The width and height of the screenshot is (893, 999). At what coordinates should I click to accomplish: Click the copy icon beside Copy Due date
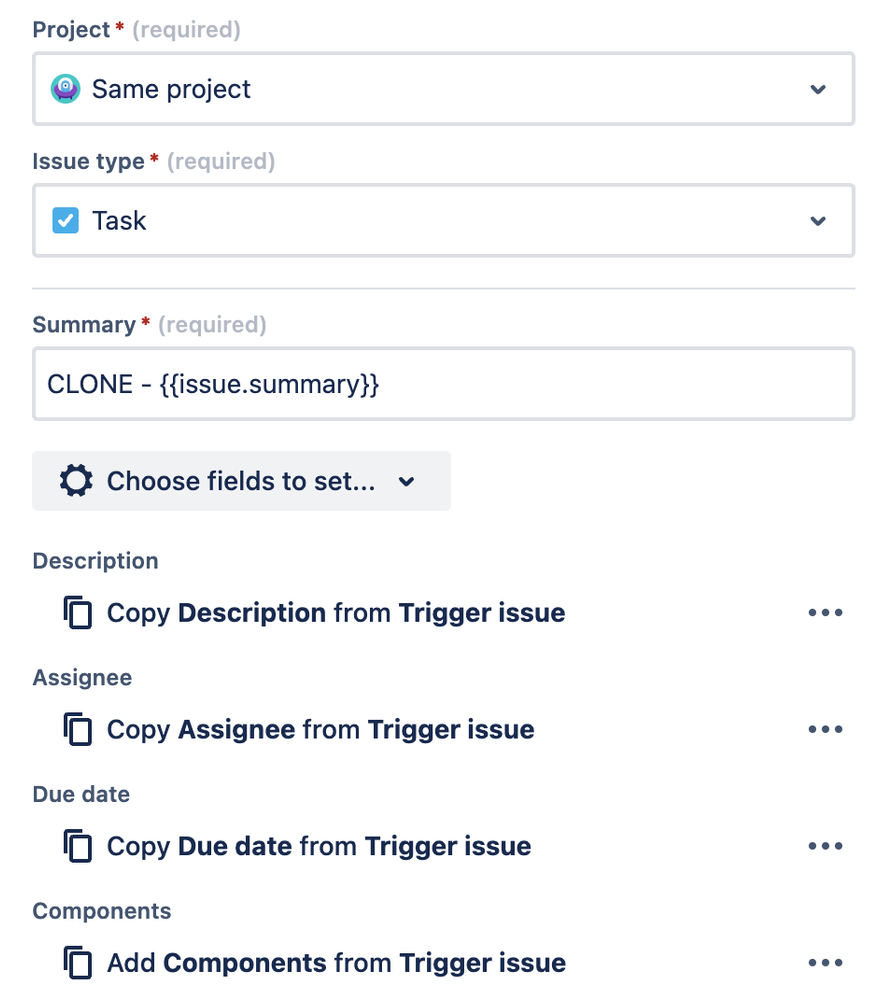[78, 845]
